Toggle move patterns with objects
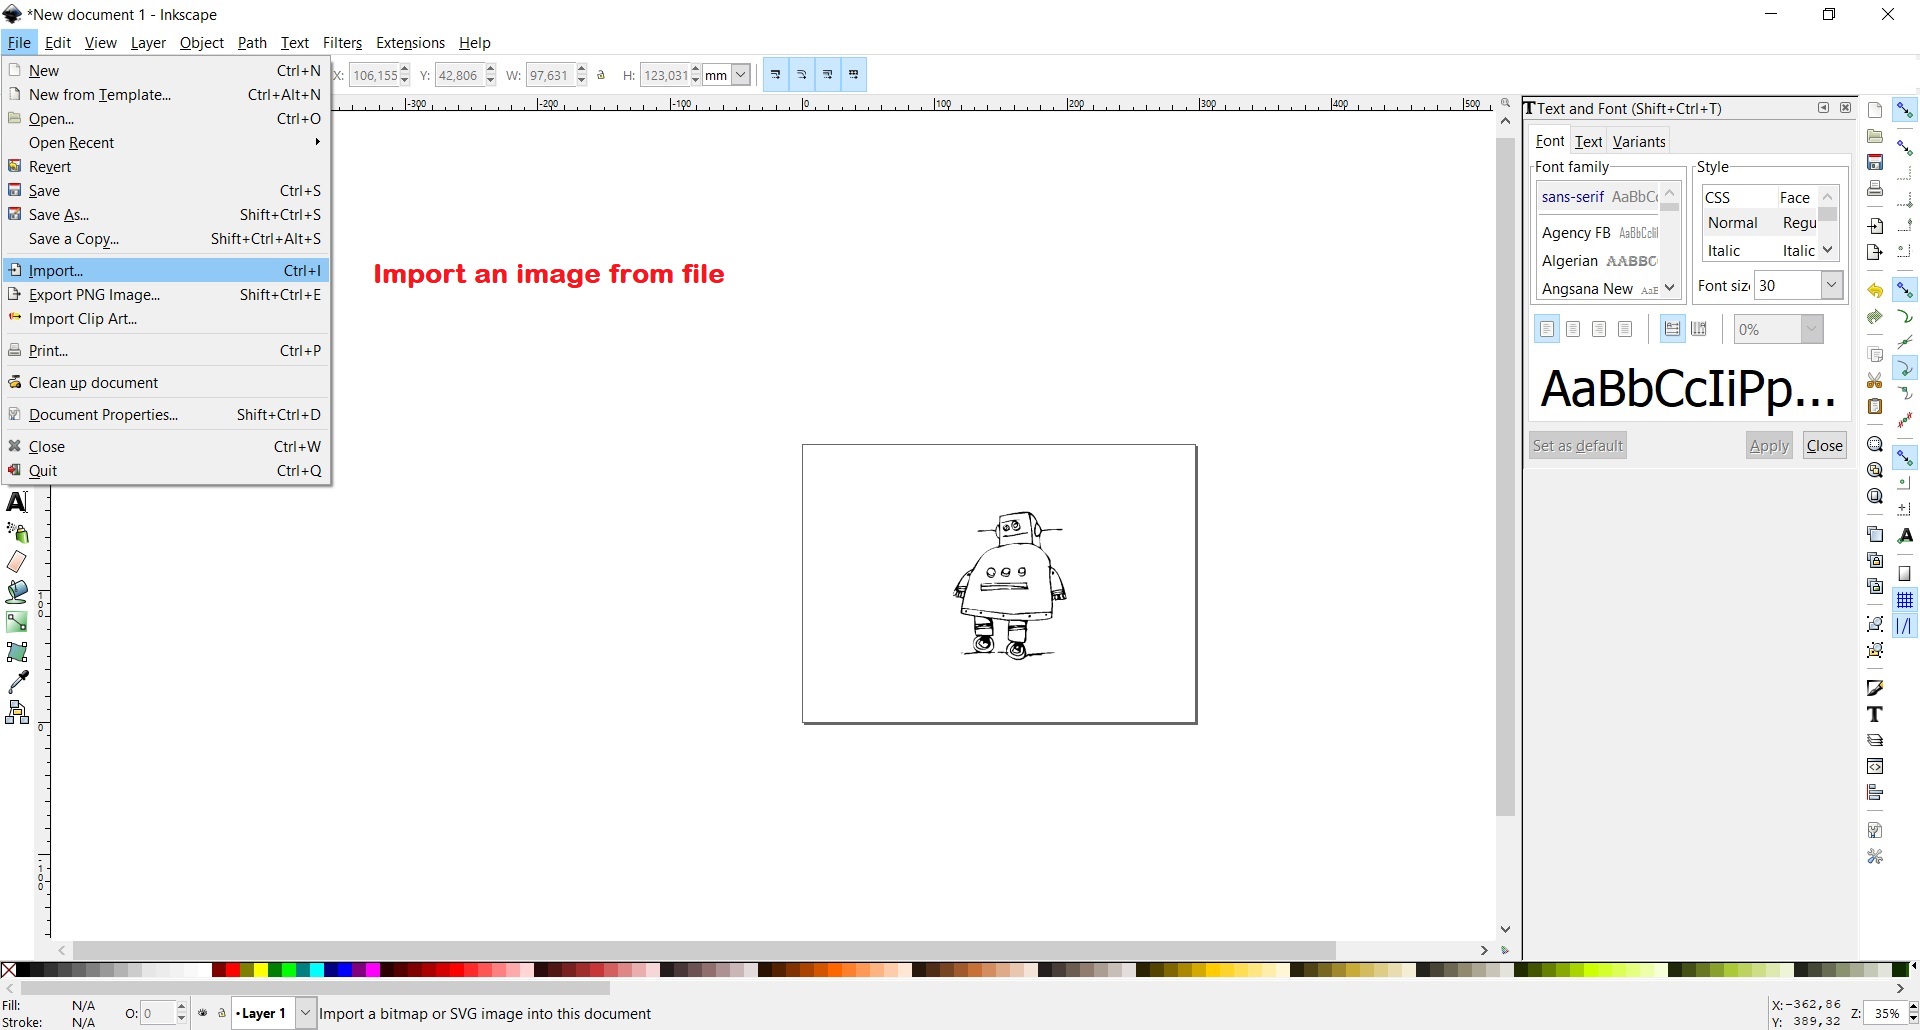The height and width of the screenshot is (1030, 1920). tap(854, 75)
